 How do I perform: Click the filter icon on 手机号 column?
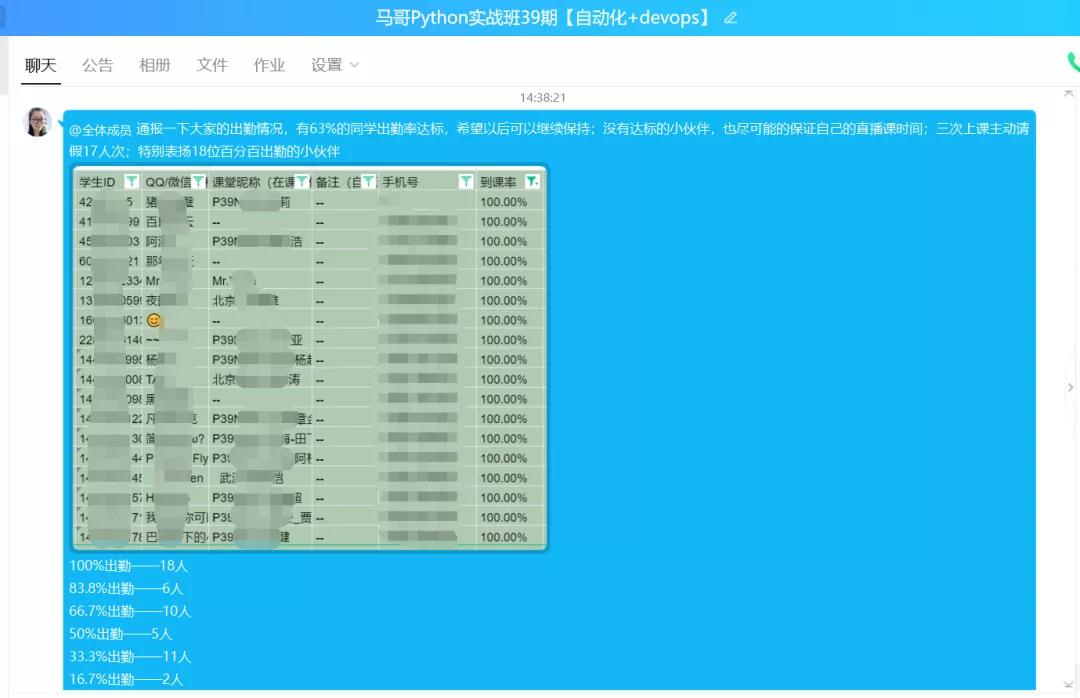pyautogui.click(x=465, y=181)
